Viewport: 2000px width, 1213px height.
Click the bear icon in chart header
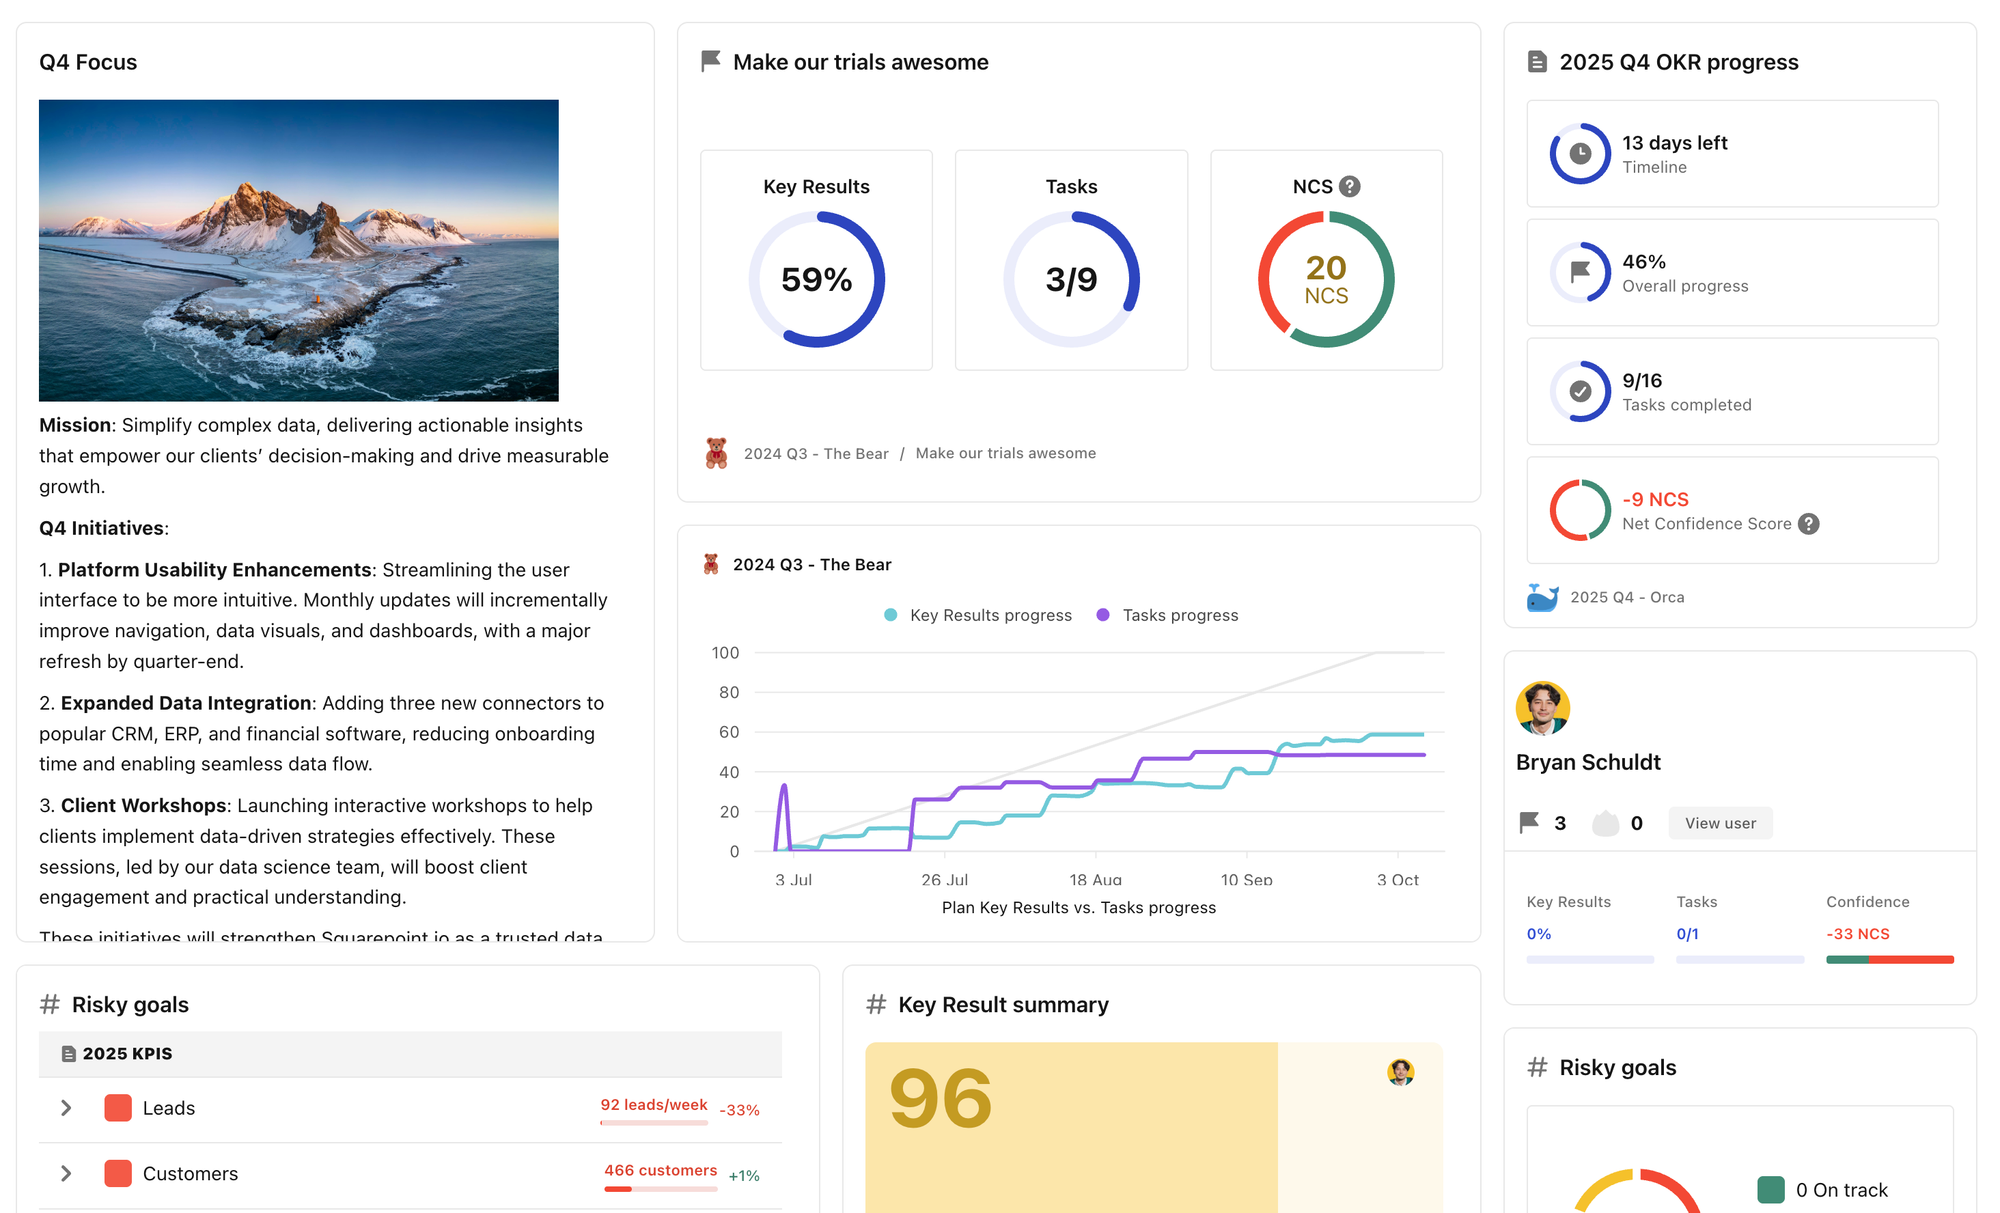(711, 565)
